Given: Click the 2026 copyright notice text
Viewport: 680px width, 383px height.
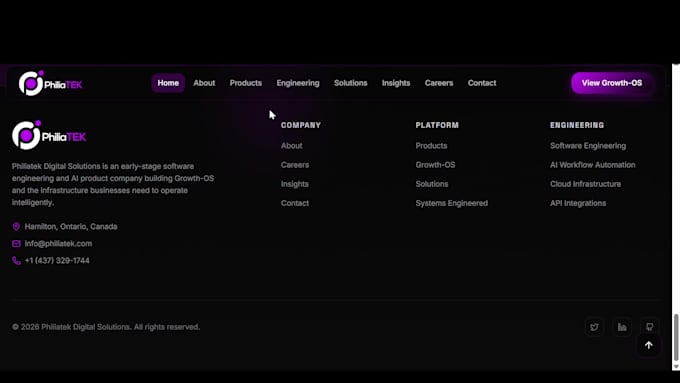Looking at the screenshot, I should (x=106, y=327).
